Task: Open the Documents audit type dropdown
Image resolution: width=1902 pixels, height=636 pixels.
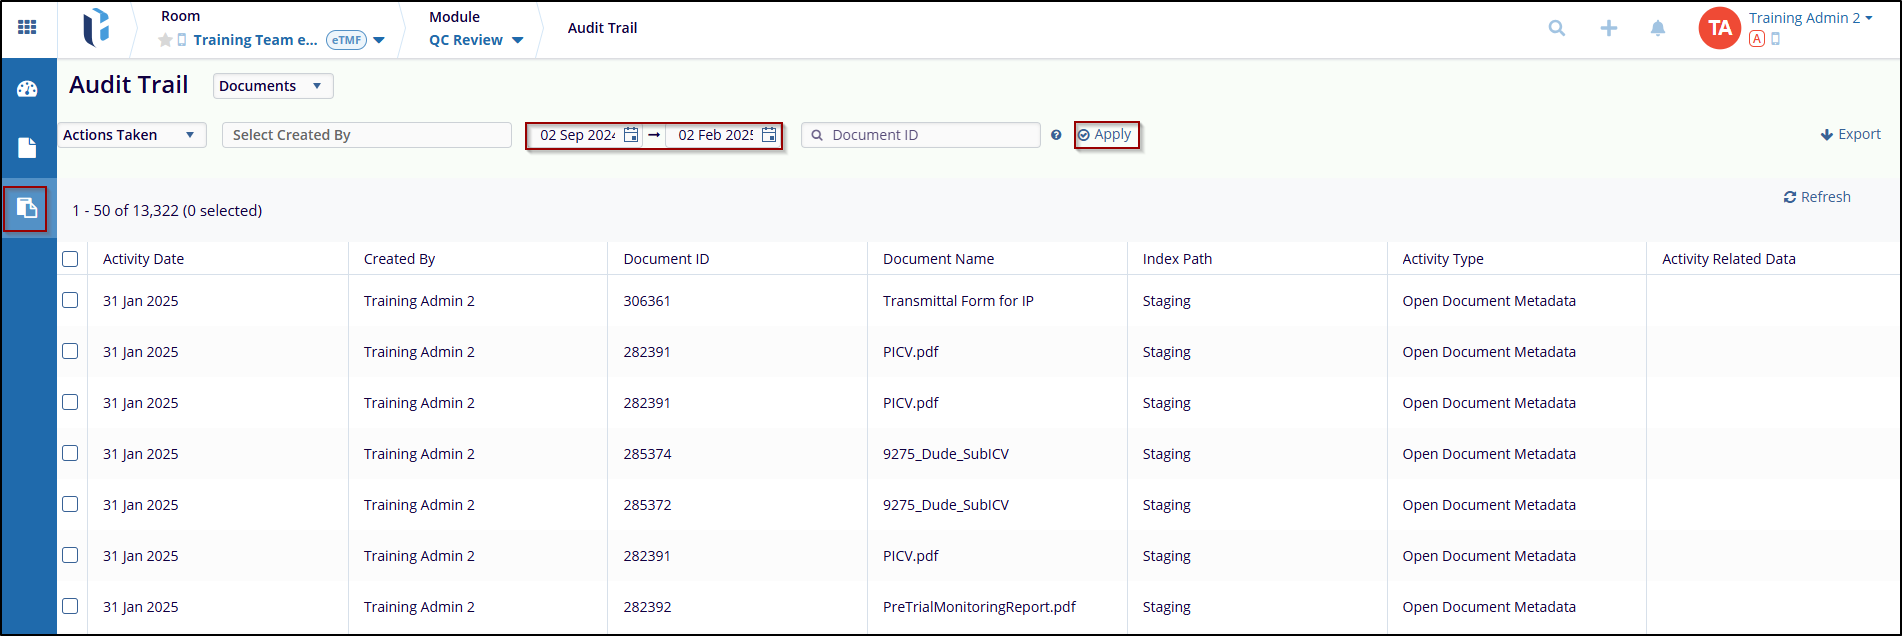Action: (x=272, y=86)
